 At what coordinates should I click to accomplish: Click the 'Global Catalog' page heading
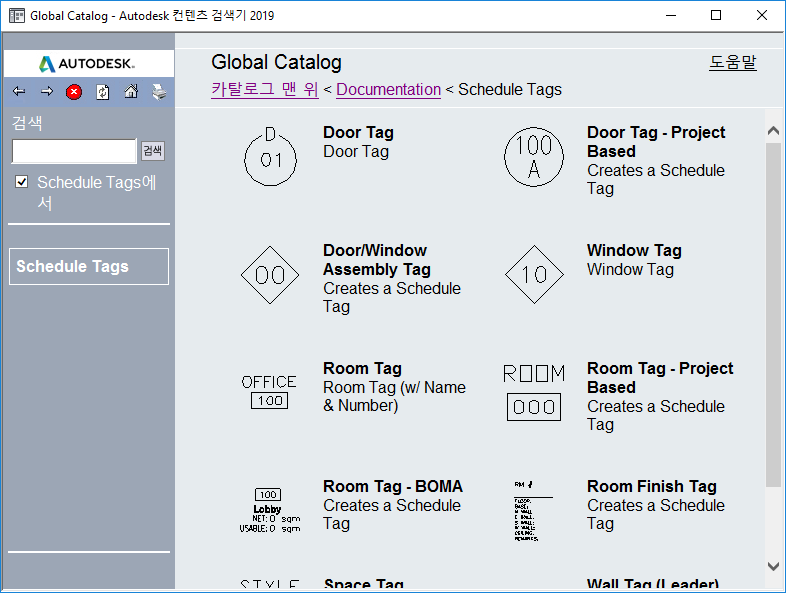(x=276, y=62)
